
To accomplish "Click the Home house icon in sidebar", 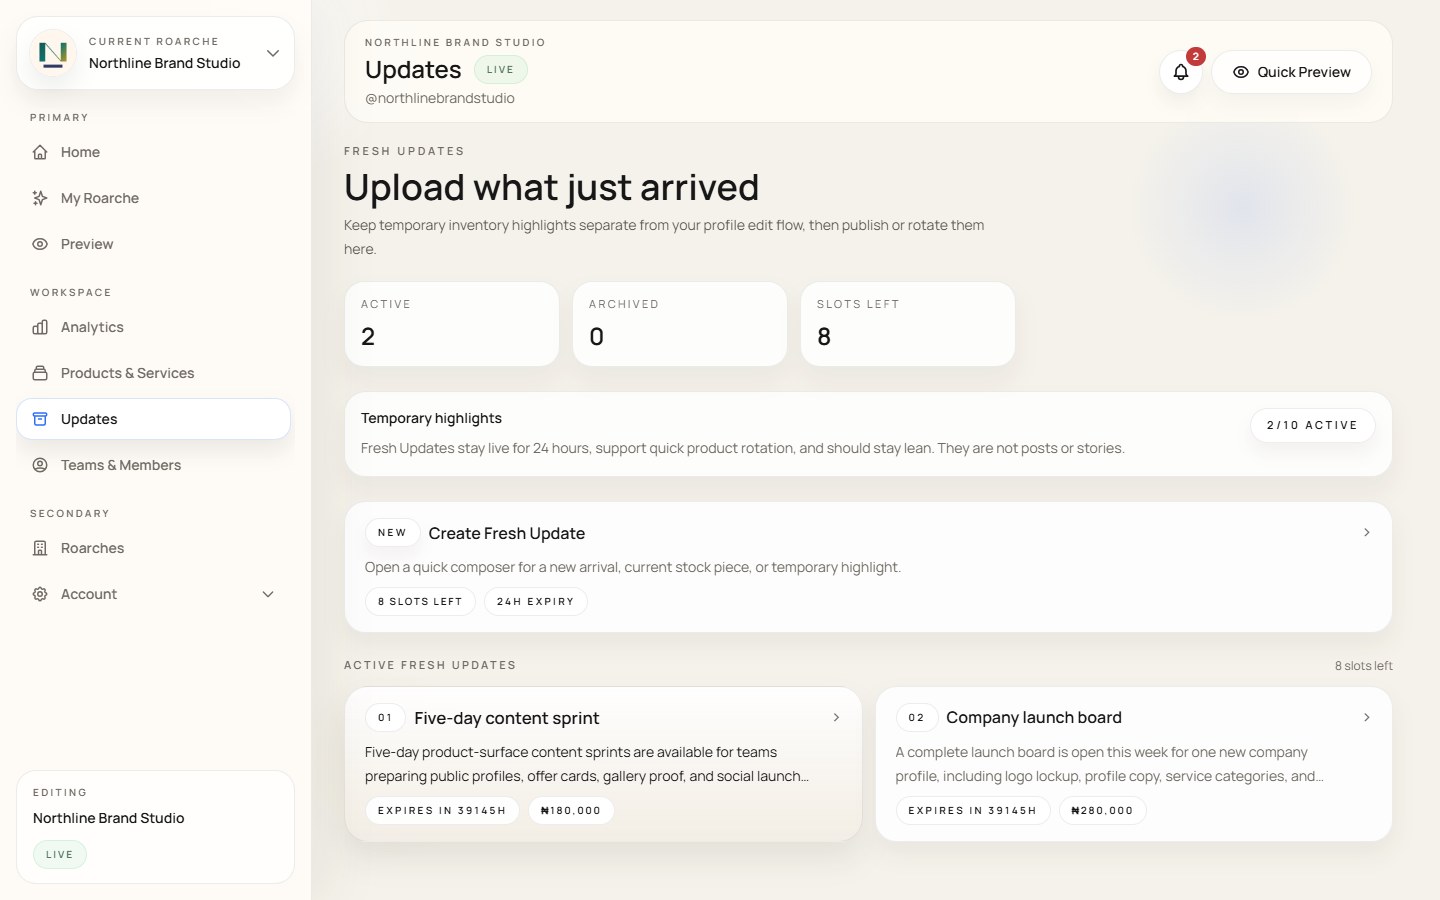I will coord(40,152).
